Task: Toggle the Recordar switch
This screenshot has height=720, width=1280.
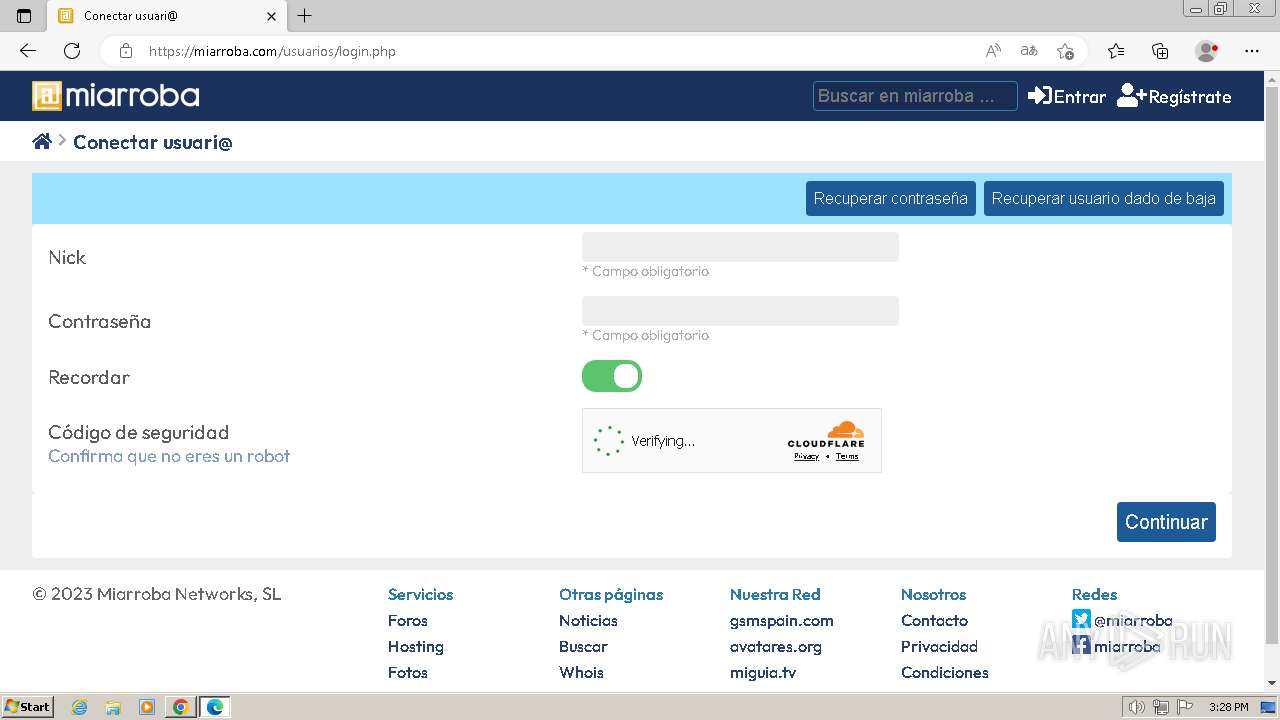Action: (612, 376)
